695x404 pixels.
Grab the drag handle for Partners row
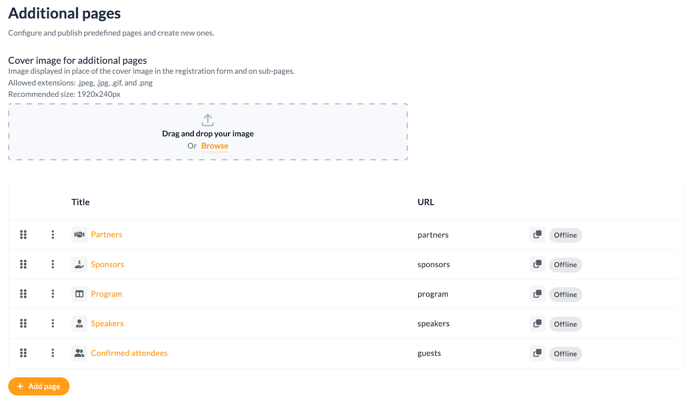click(x=23, y=235)
